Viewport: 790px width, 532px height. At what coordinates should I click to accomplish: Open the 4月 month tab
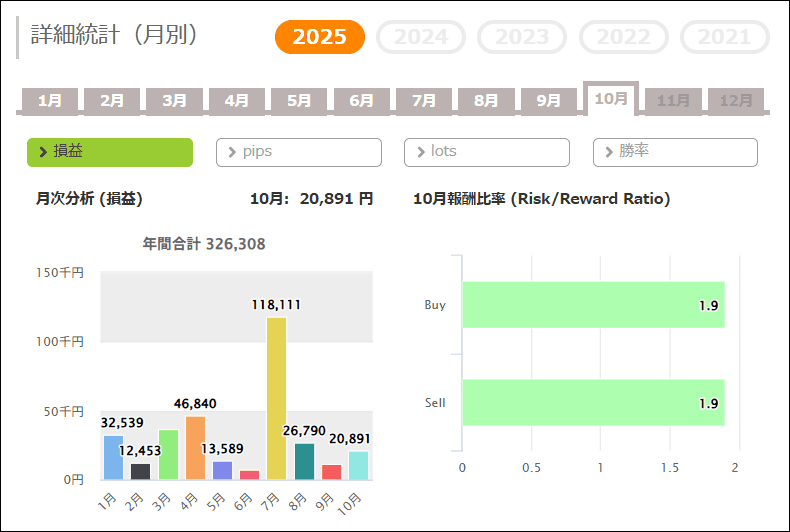pyautogui.click(x=237, y=100)
